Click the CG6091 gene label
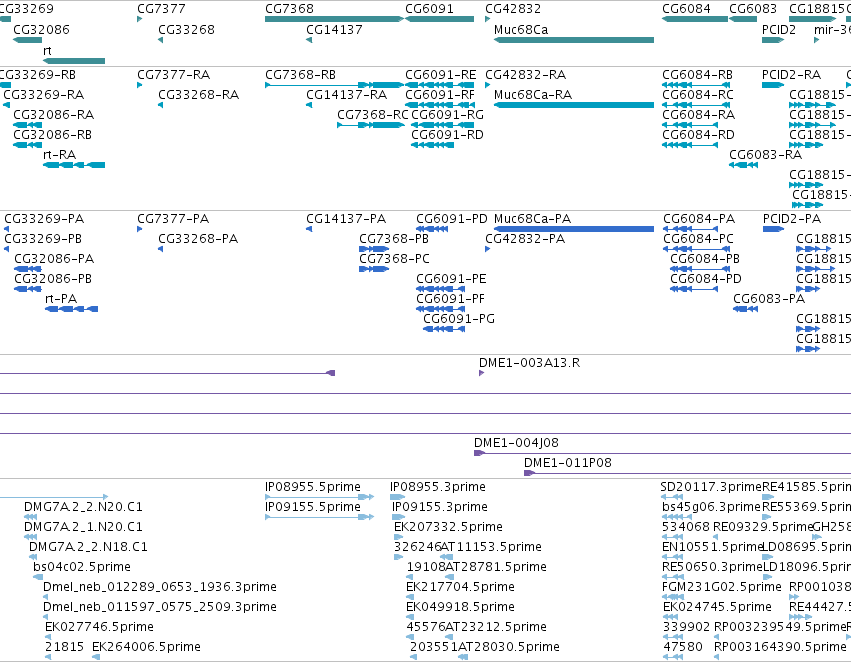851x662 pixels. point(429,9)
